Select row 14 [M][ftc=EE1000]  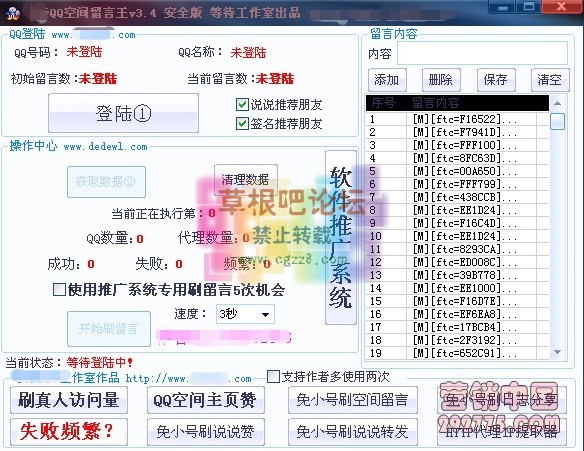tap(457, 288)
